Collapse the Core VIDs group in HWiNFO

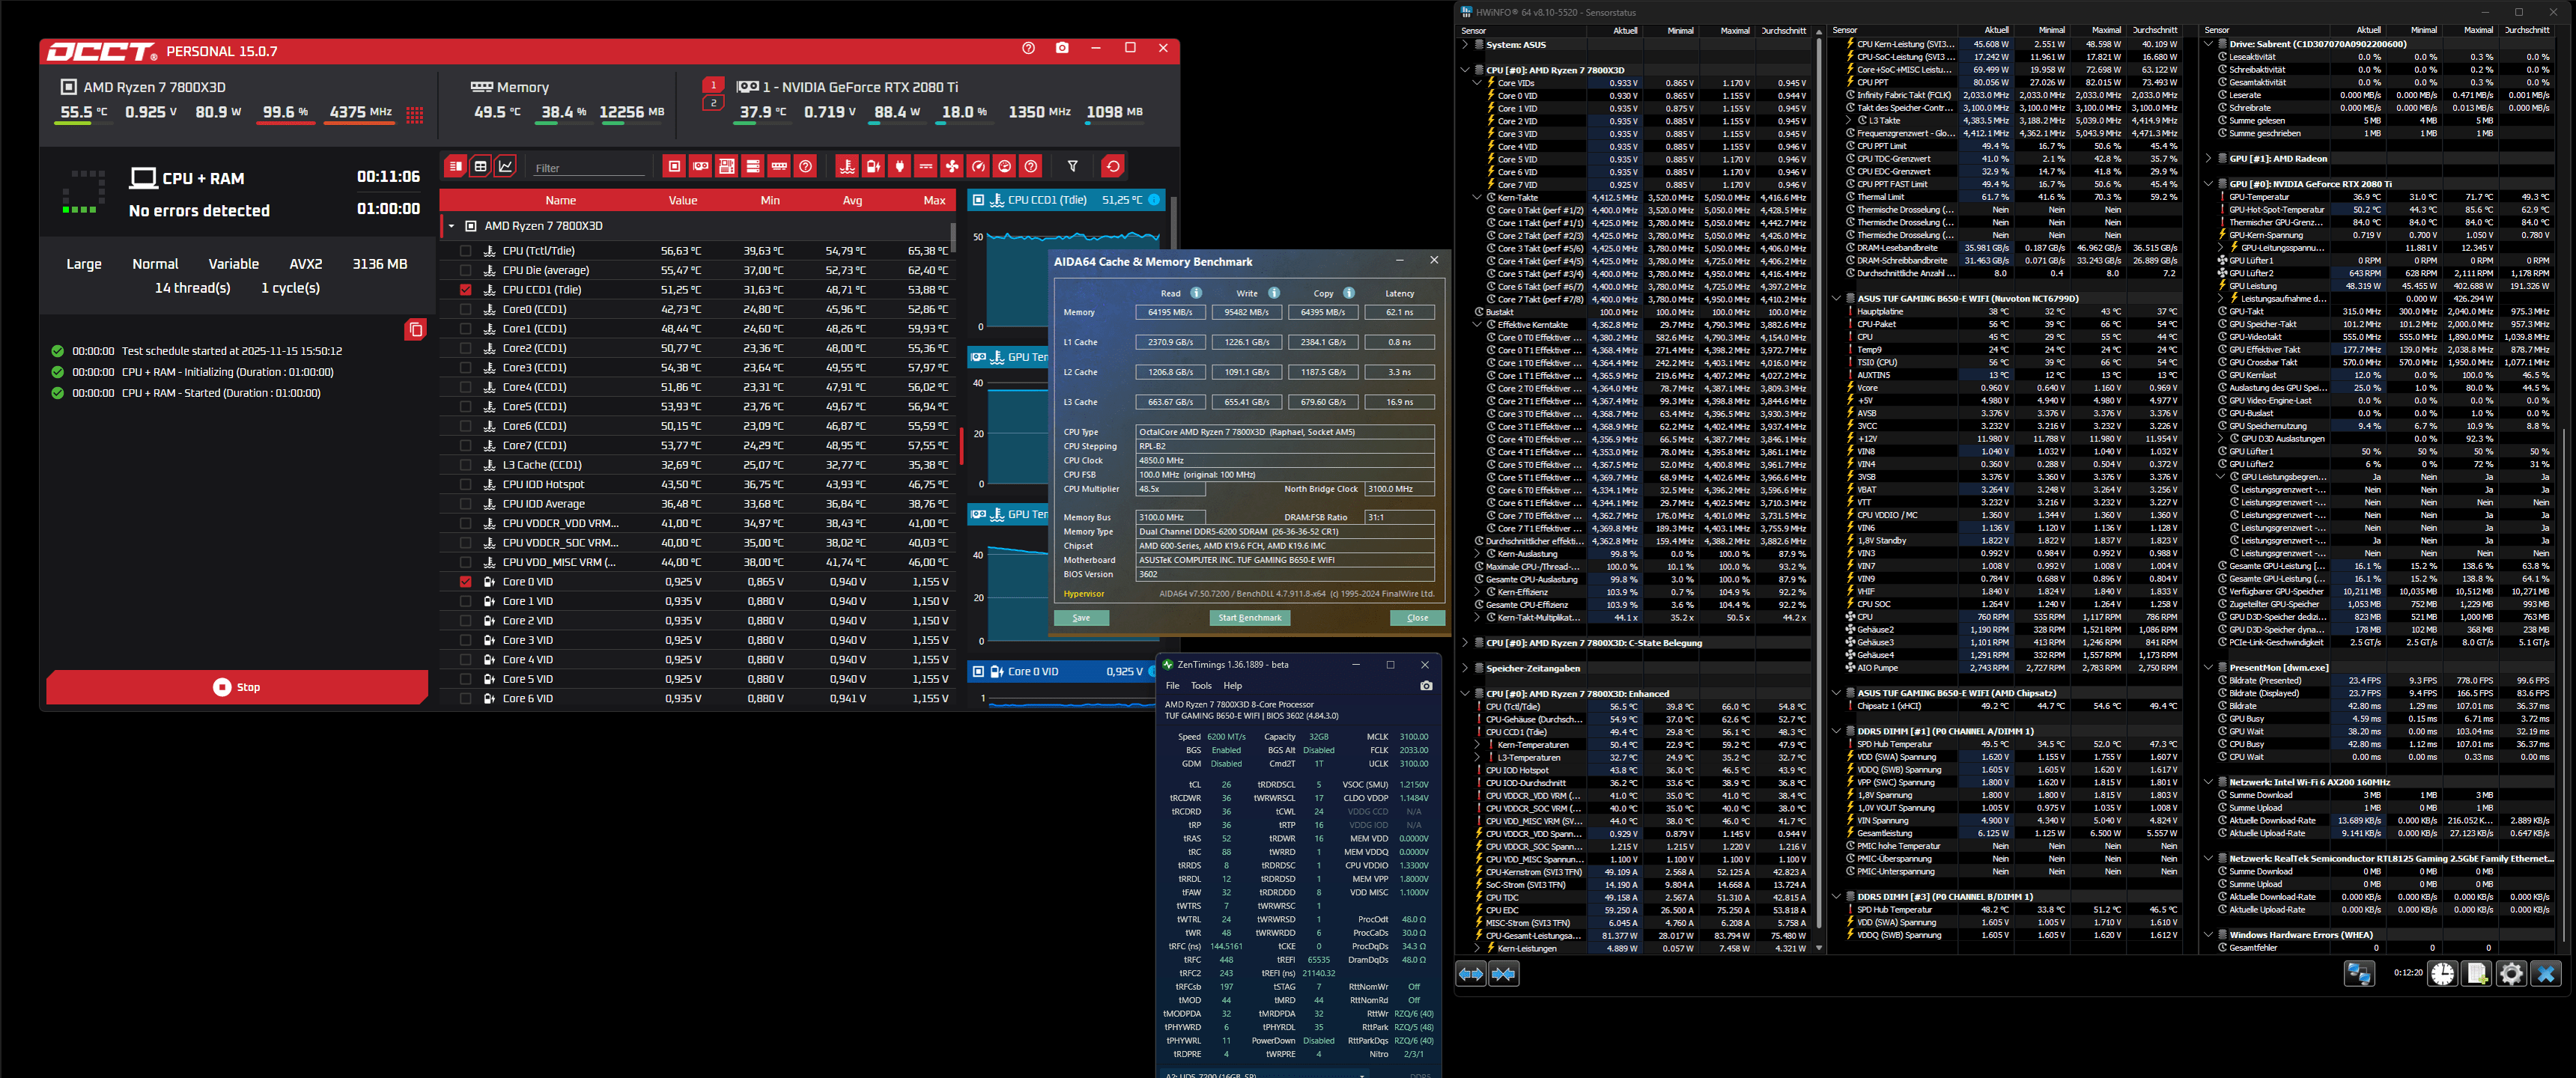pos(1477,83)
